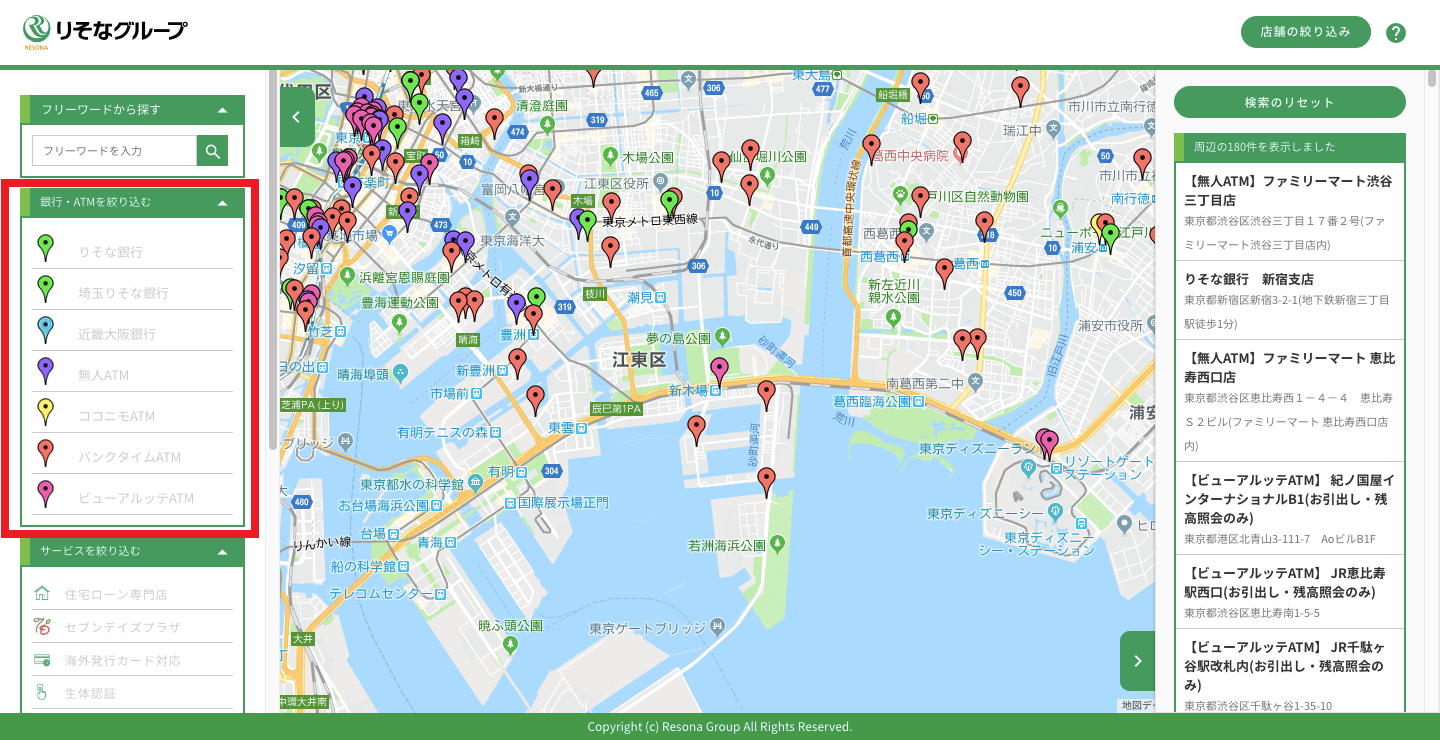Screen dimensions: 1440x740
Task: Collapse the 銀行・ATMを絞り込む panel
Action: click(222, 202)
